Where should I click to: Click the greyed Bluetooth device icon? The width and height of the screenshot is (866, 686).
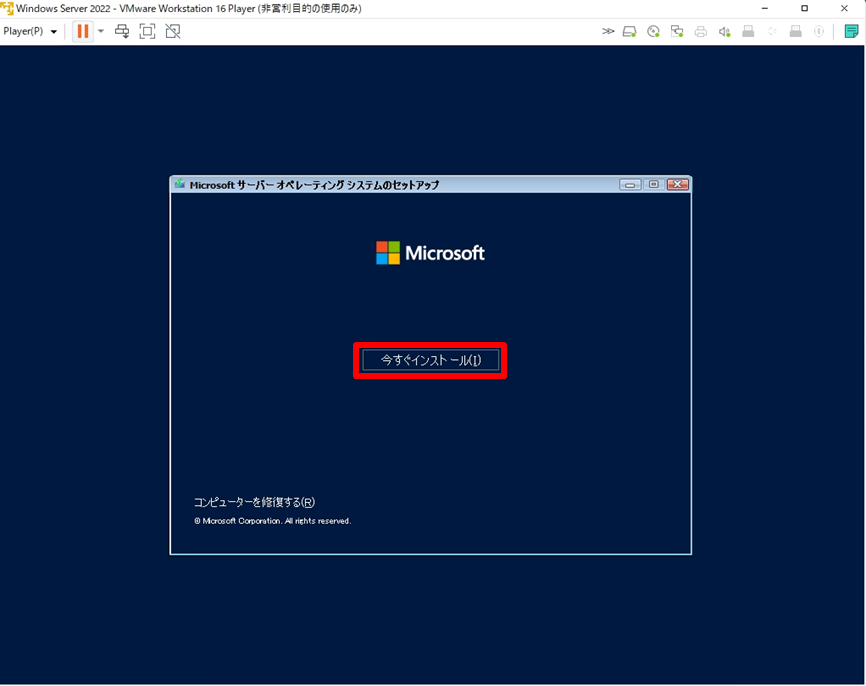[x=819, y=31]
